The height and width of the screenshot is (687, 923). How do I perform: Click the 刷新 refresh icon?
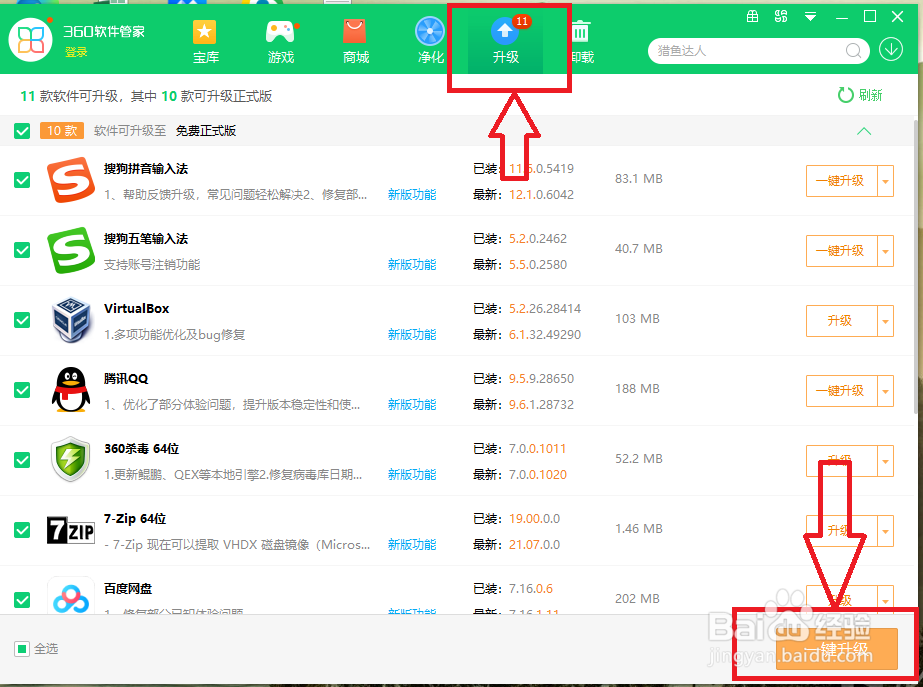tap(845, 95)
